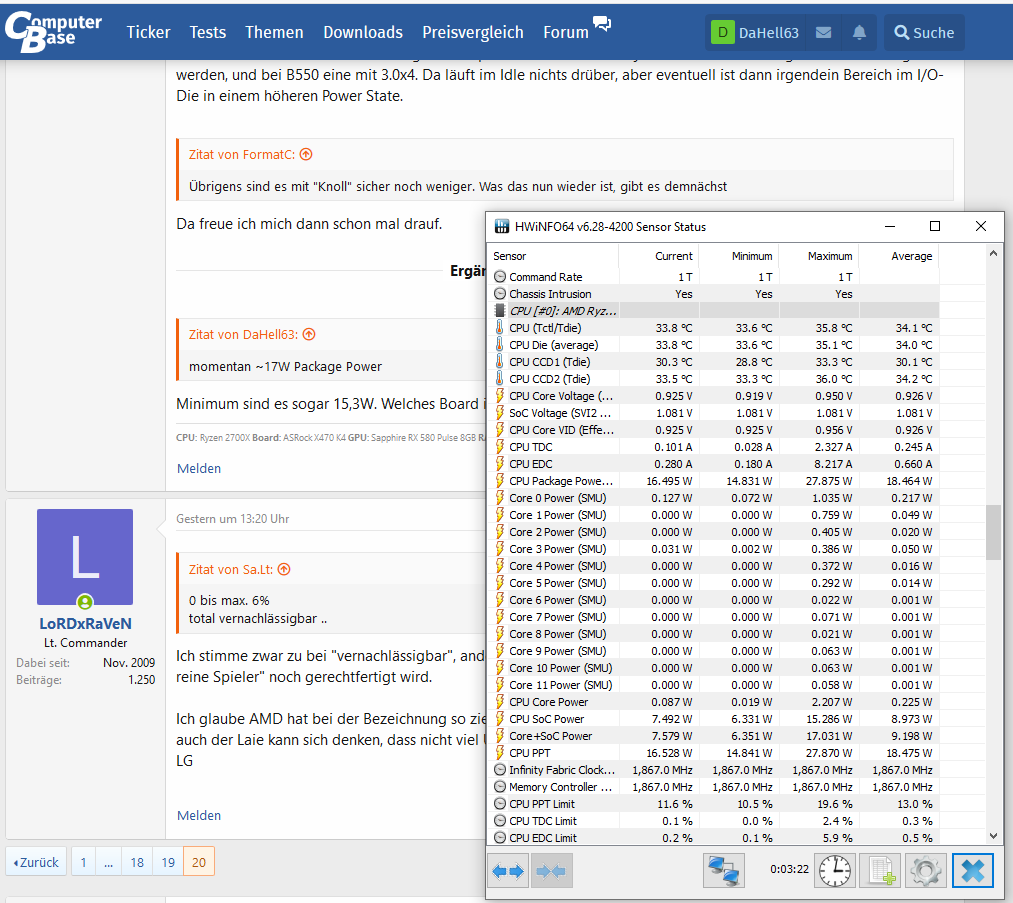
Task: Select the Core 11 Power (SMU) row
Action: [x=713, y=685]
